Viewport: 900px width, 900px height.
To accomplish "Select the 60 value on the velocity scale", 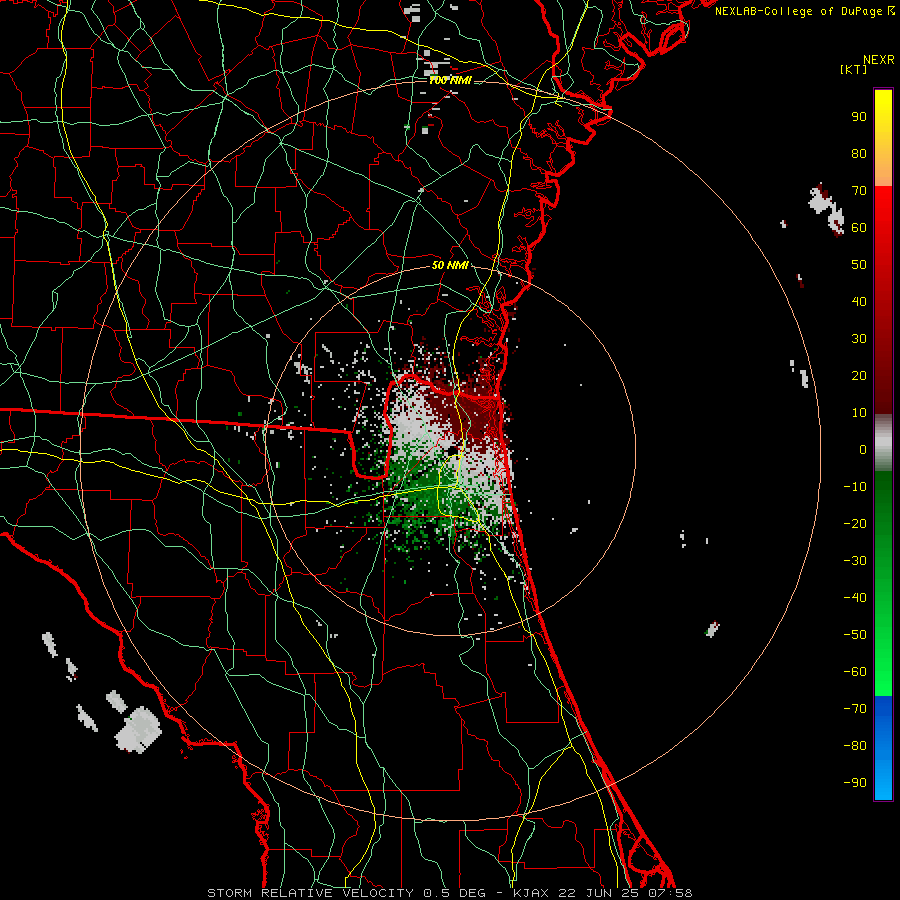I will [x=859, y=228].
